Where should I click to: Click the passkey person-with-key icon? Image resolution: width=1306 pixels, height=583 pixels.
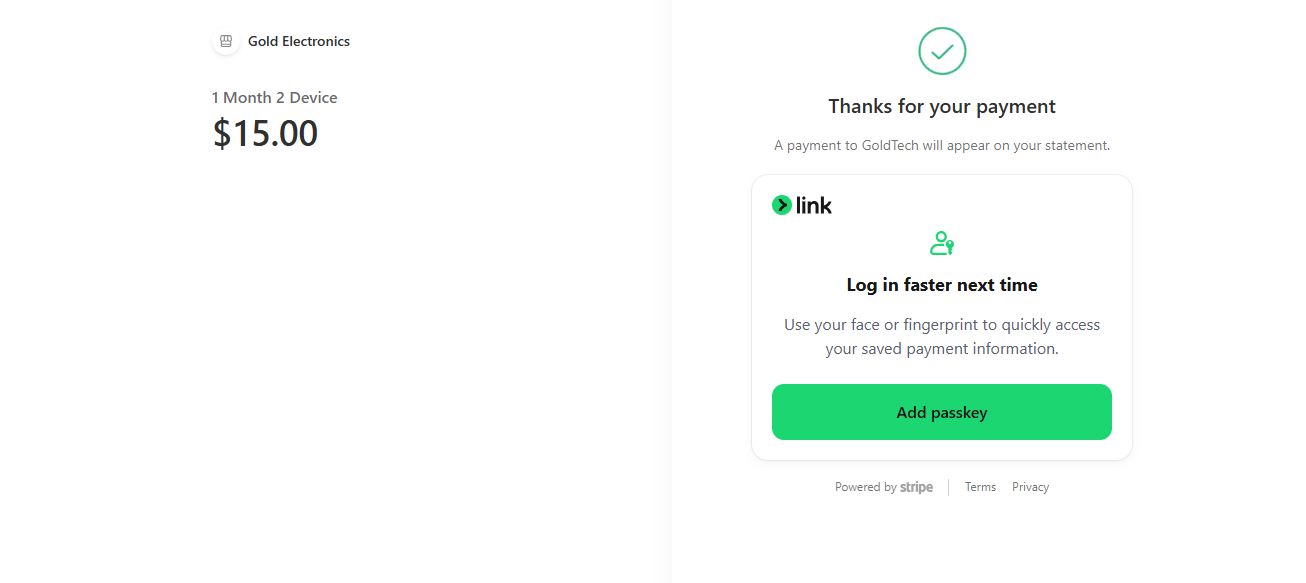tap(942, 243)
